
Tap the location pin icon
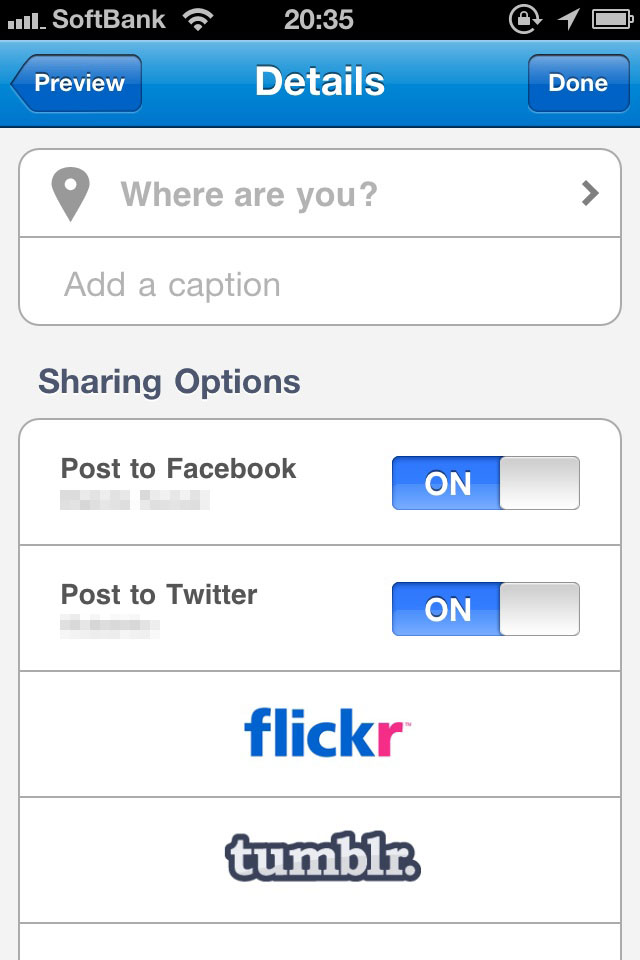(x=71, y=194)
